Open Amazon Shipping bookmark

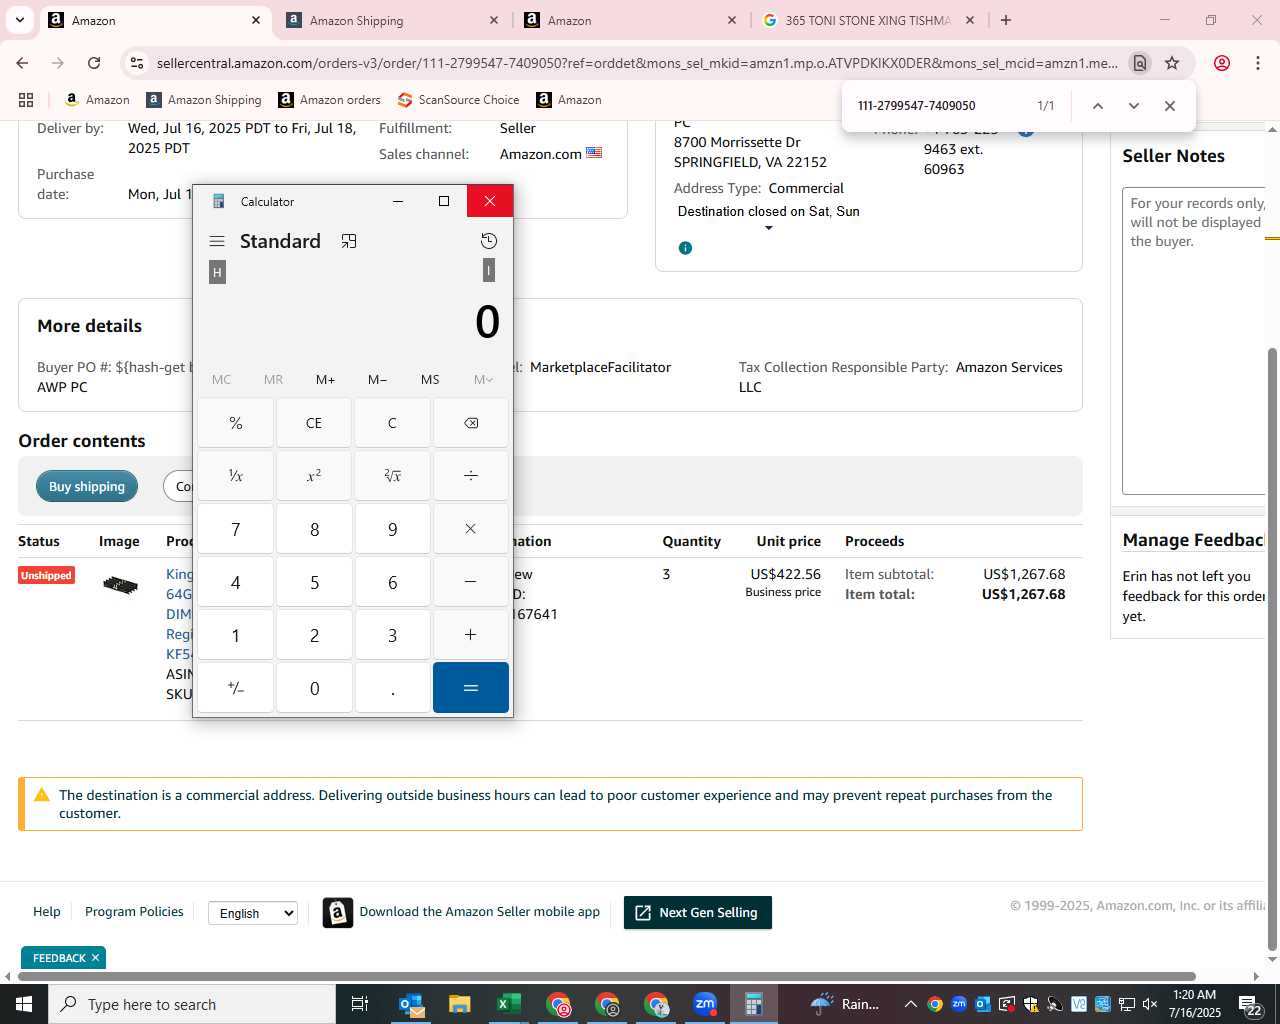203,100
